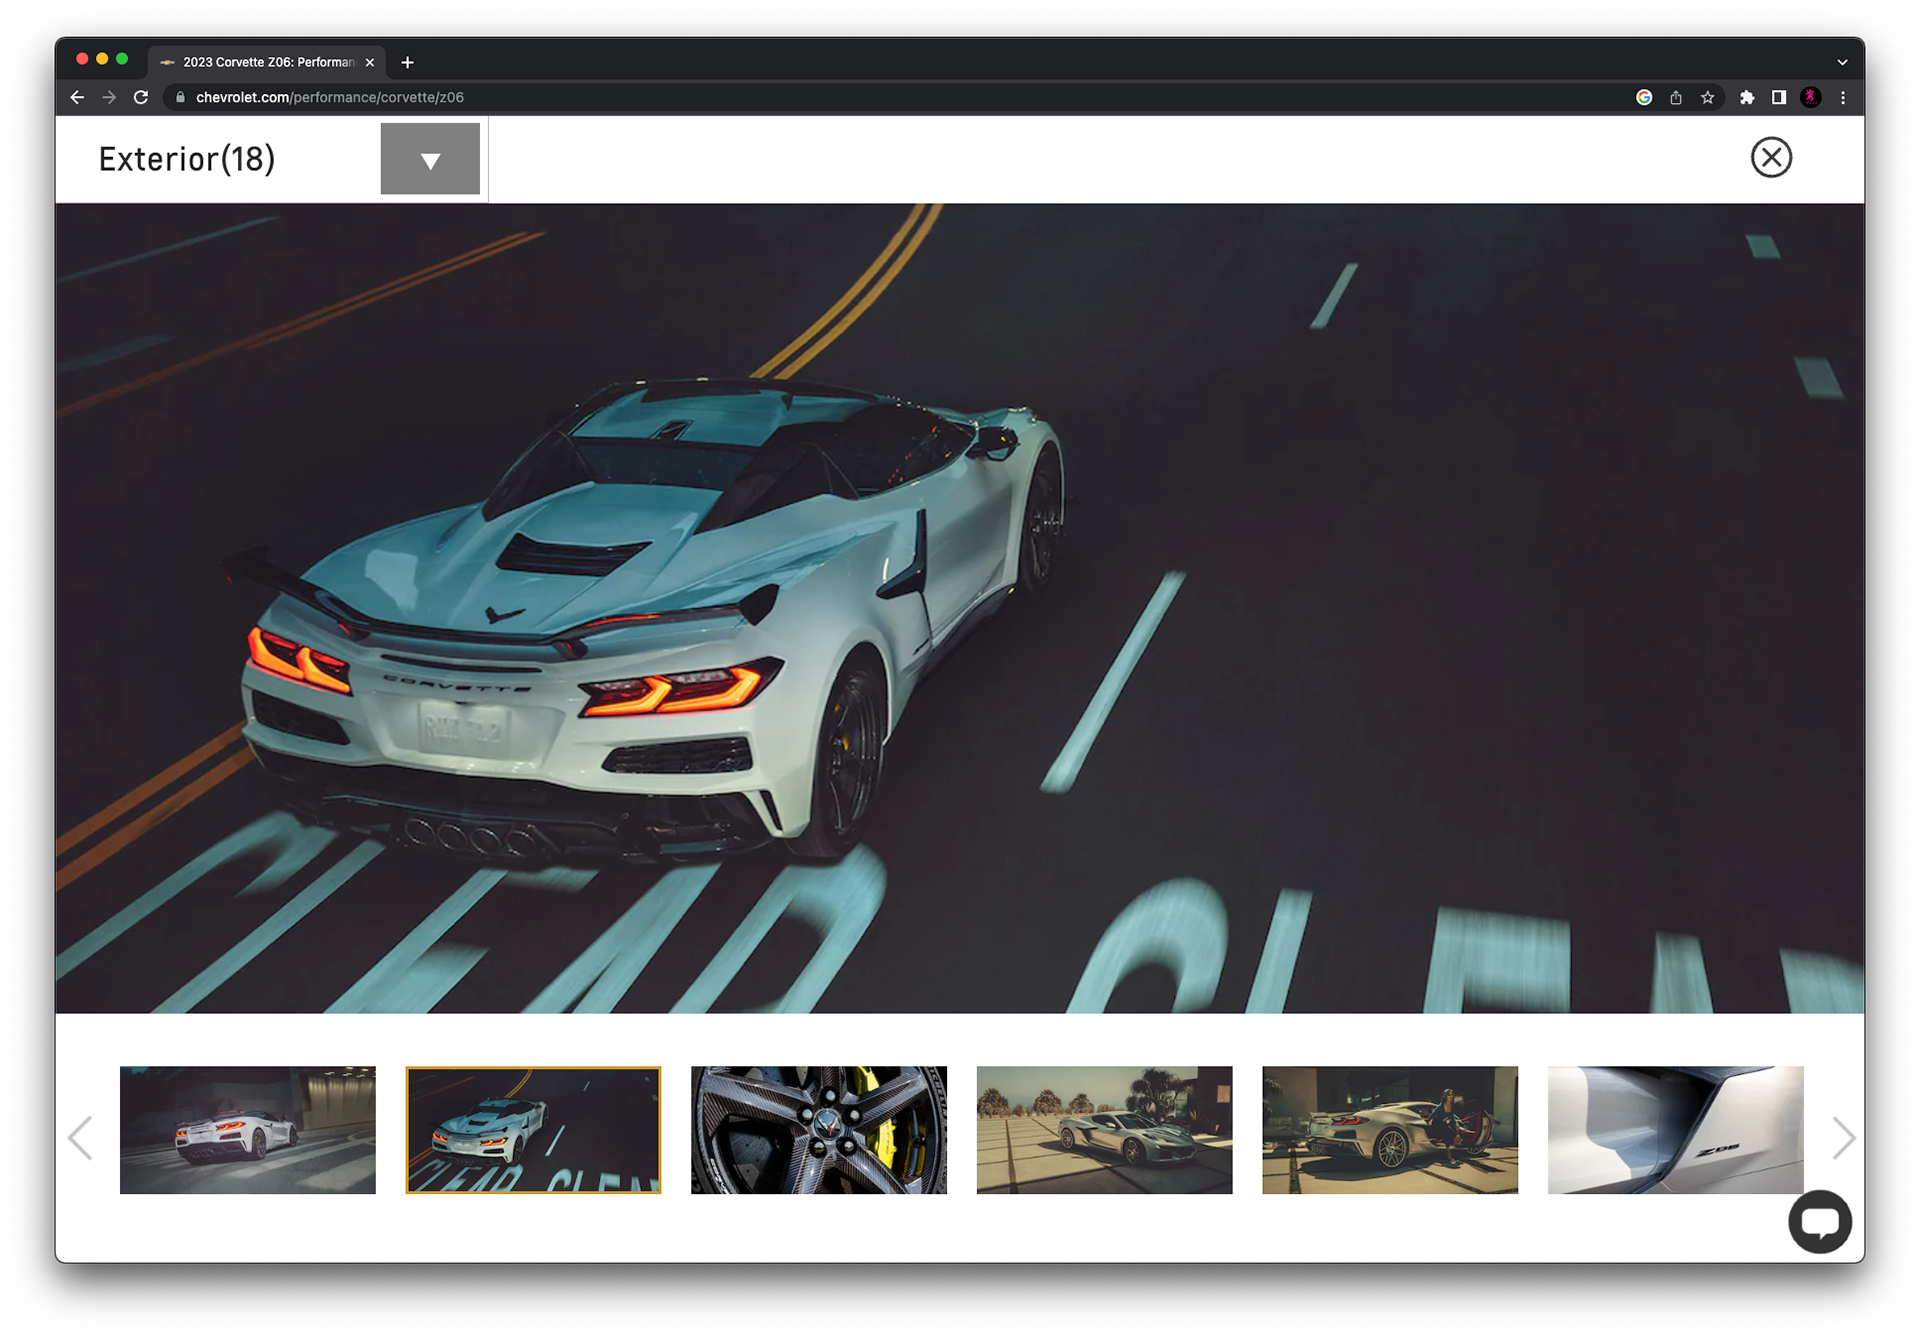Click the site lock icon in address bar
Image resolution: width=1920 pixels, height=1336 pixels.
[x=180, y=97]
